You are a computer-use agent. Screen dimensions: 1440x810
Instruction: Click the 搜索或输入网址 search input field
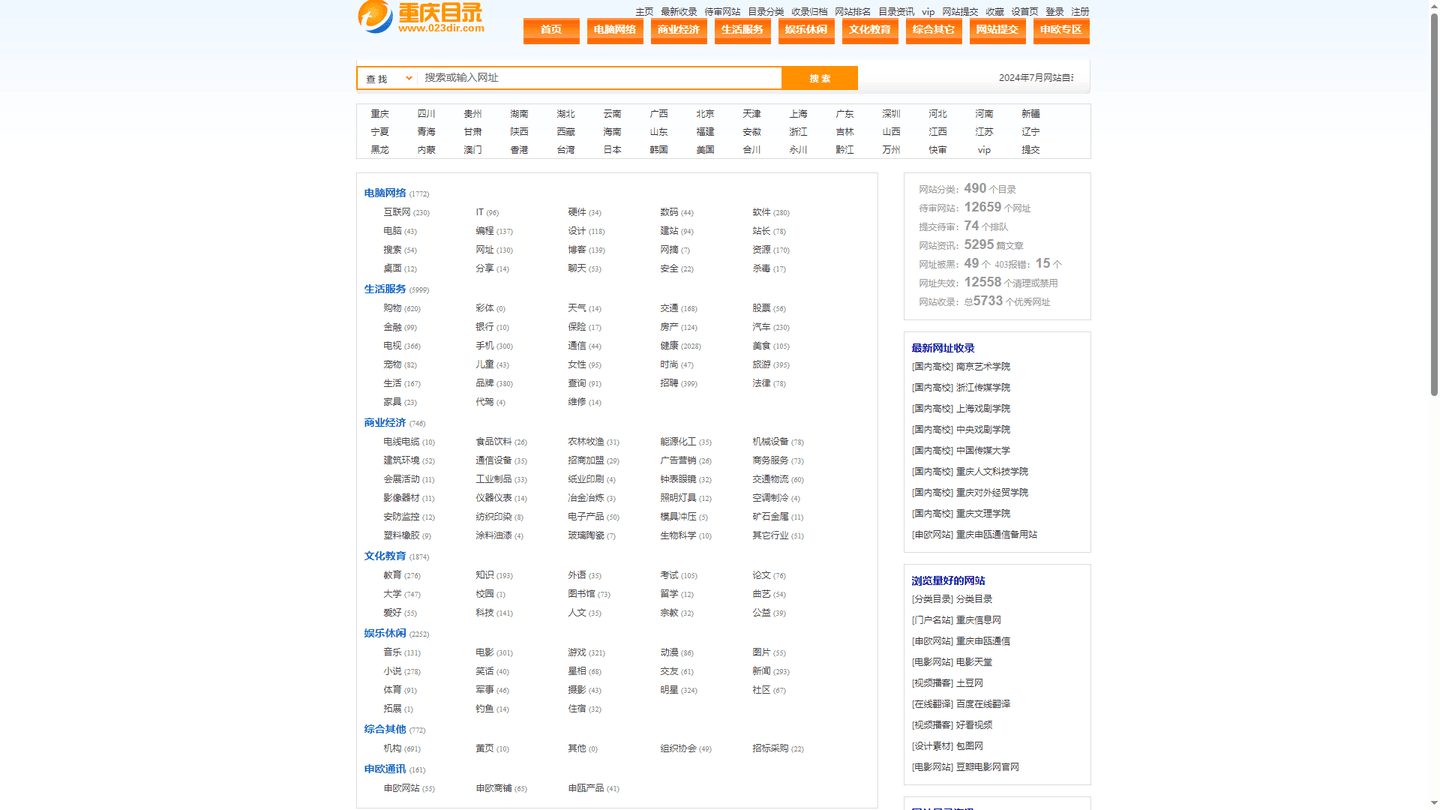[600, 78]
